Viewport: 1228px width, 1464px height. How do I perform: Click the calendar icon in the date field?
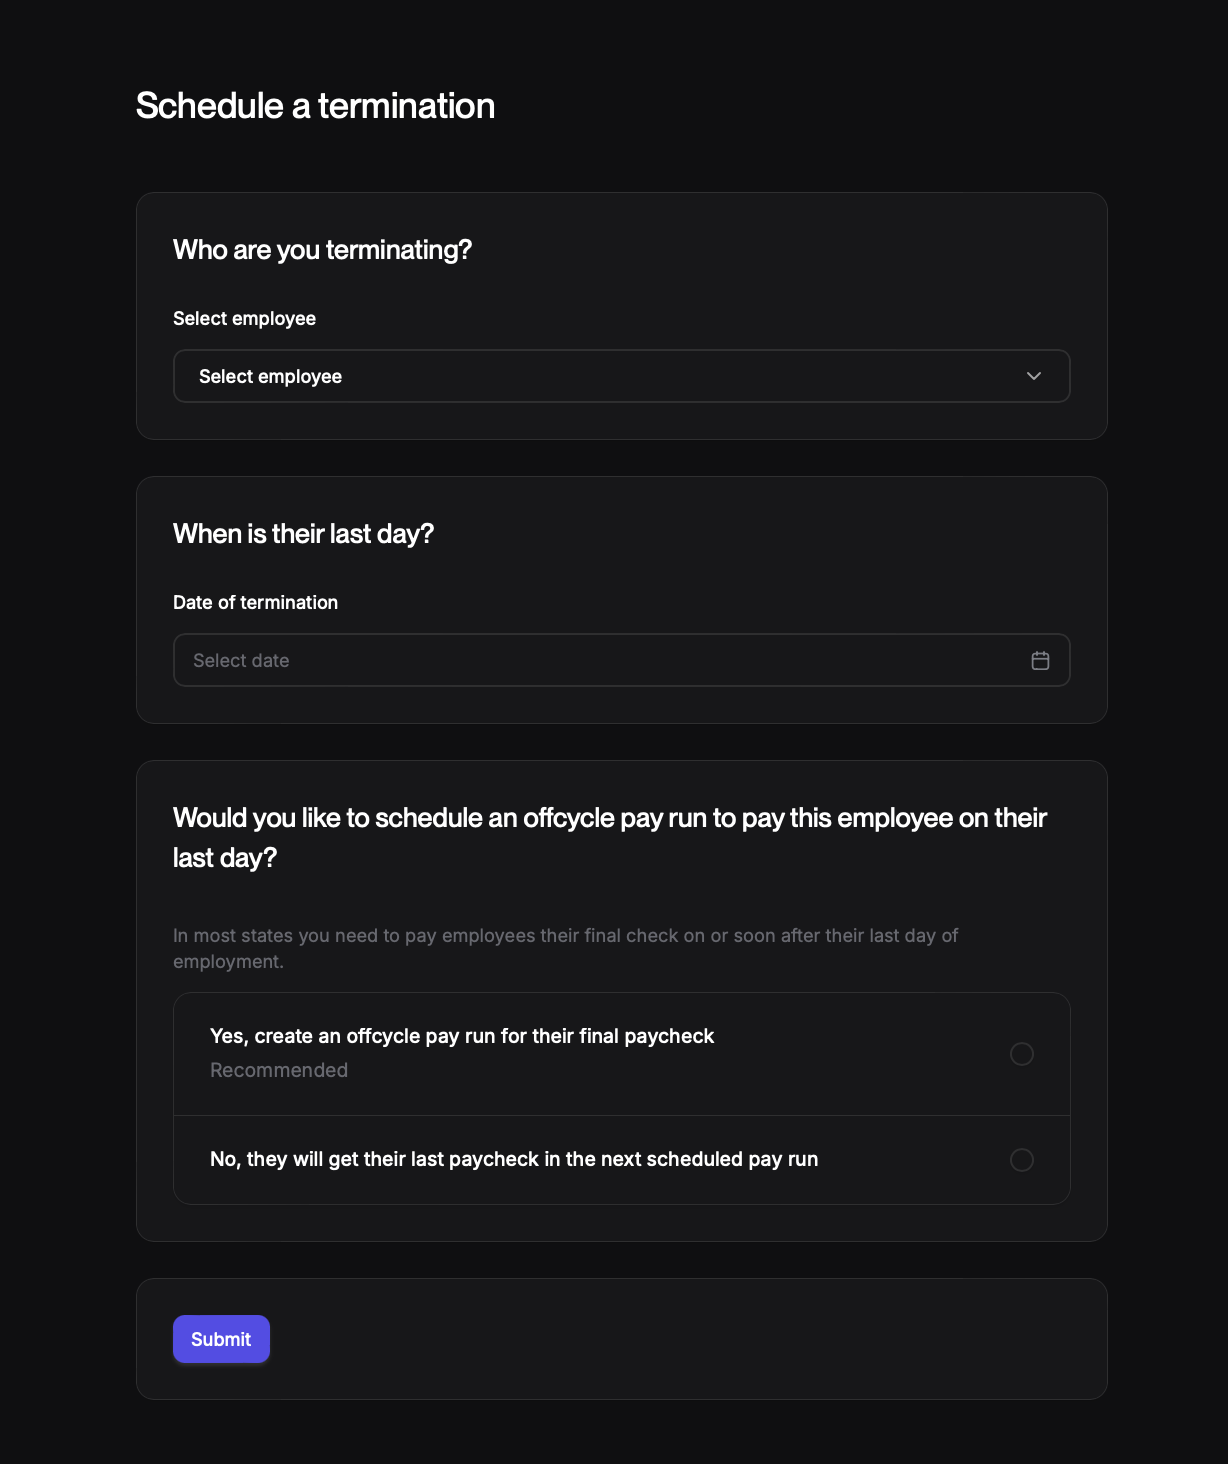[x=1040, y=660]
